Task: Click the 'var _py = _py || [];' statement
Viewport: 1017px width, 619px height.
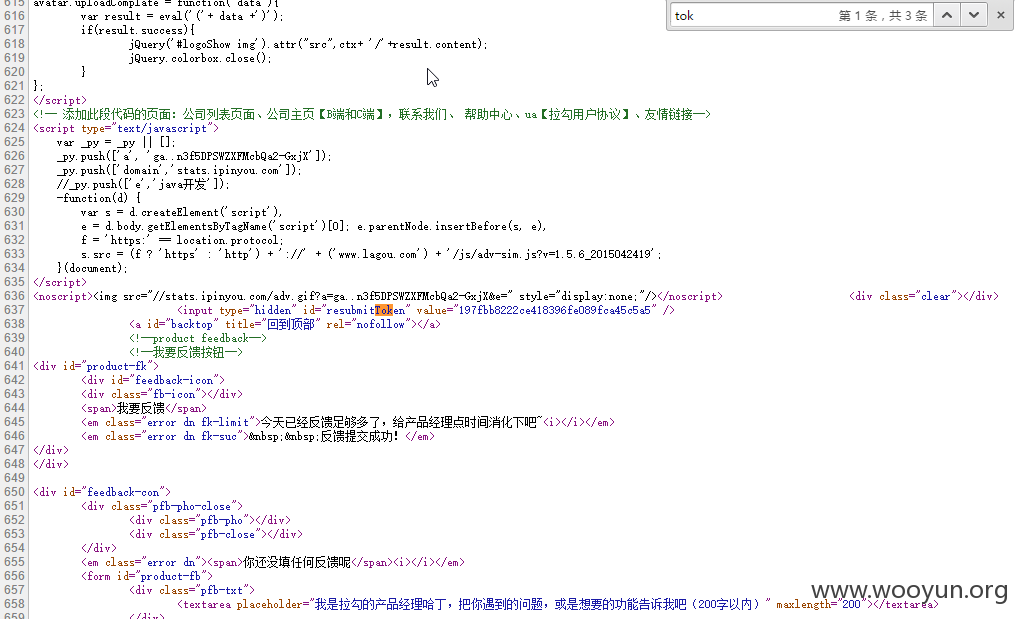Action: [117, 142]
